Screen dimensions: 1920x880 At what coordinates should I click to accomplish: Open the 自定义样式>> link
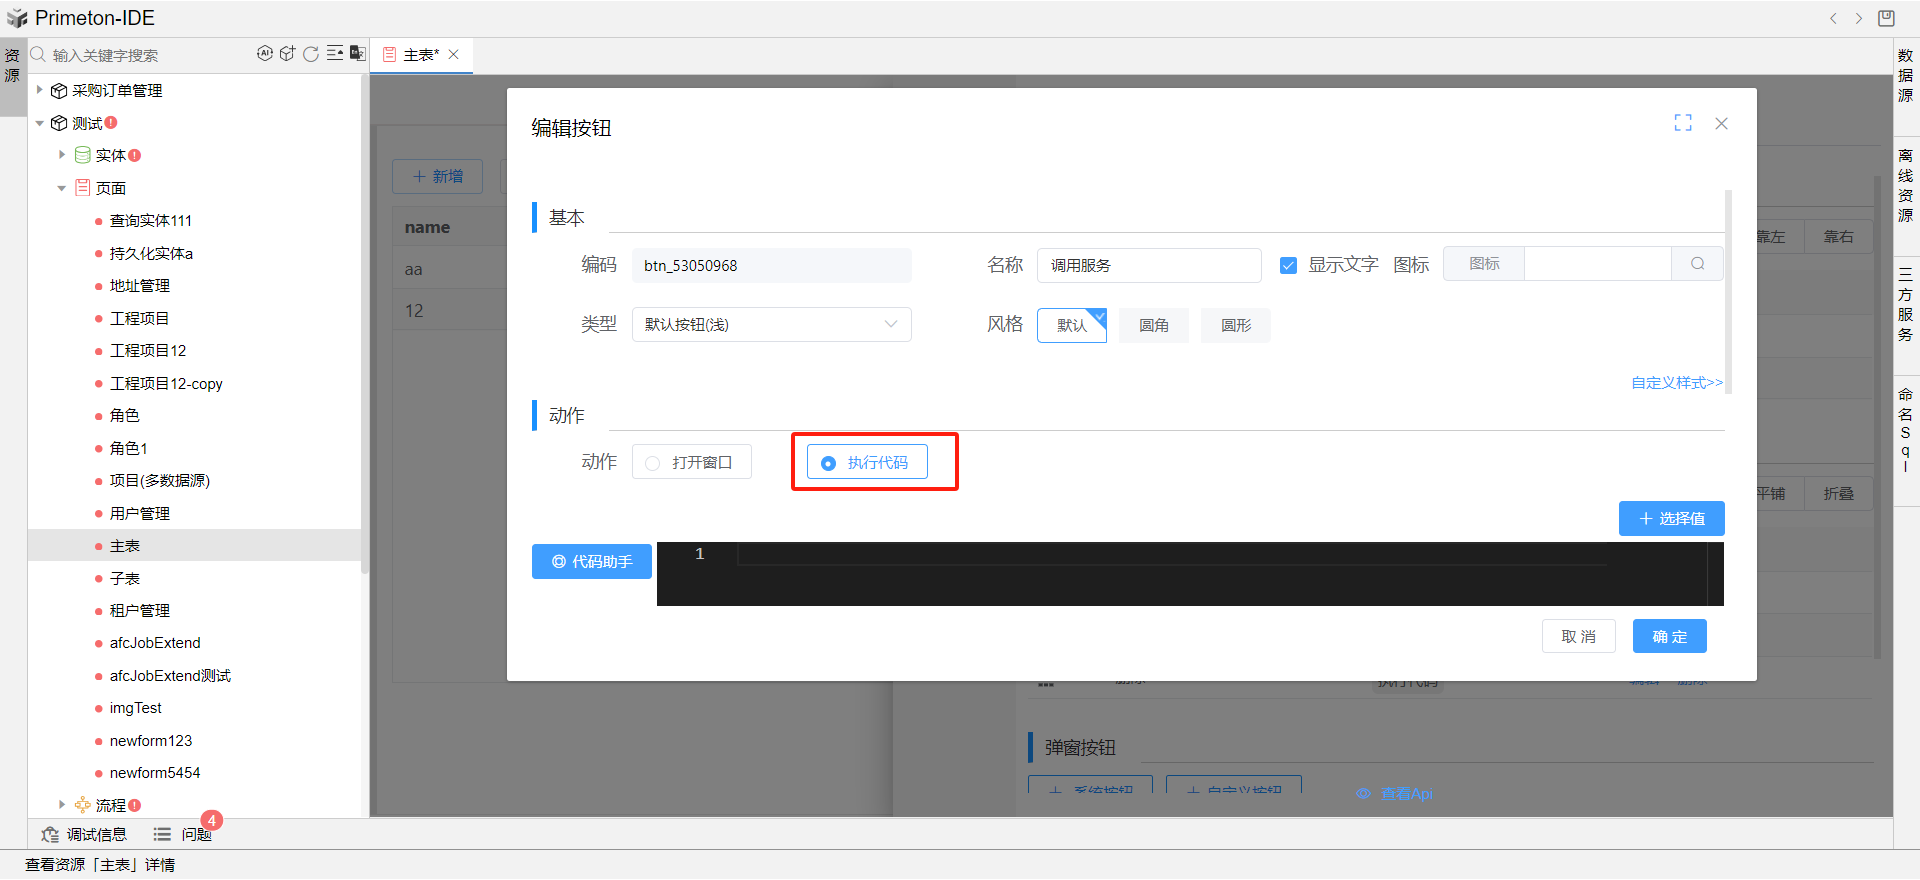coord(1676,383)
